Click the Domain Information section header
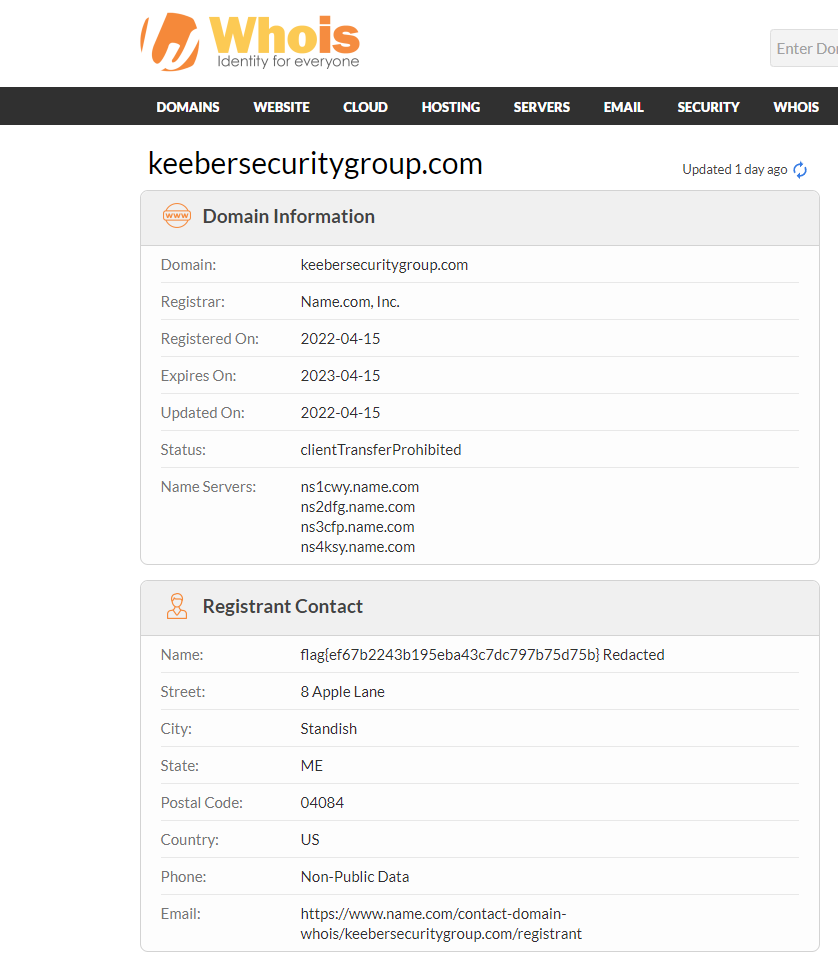Screen dimensions: 838x953 pyautogui.click(x=288, y=216)
